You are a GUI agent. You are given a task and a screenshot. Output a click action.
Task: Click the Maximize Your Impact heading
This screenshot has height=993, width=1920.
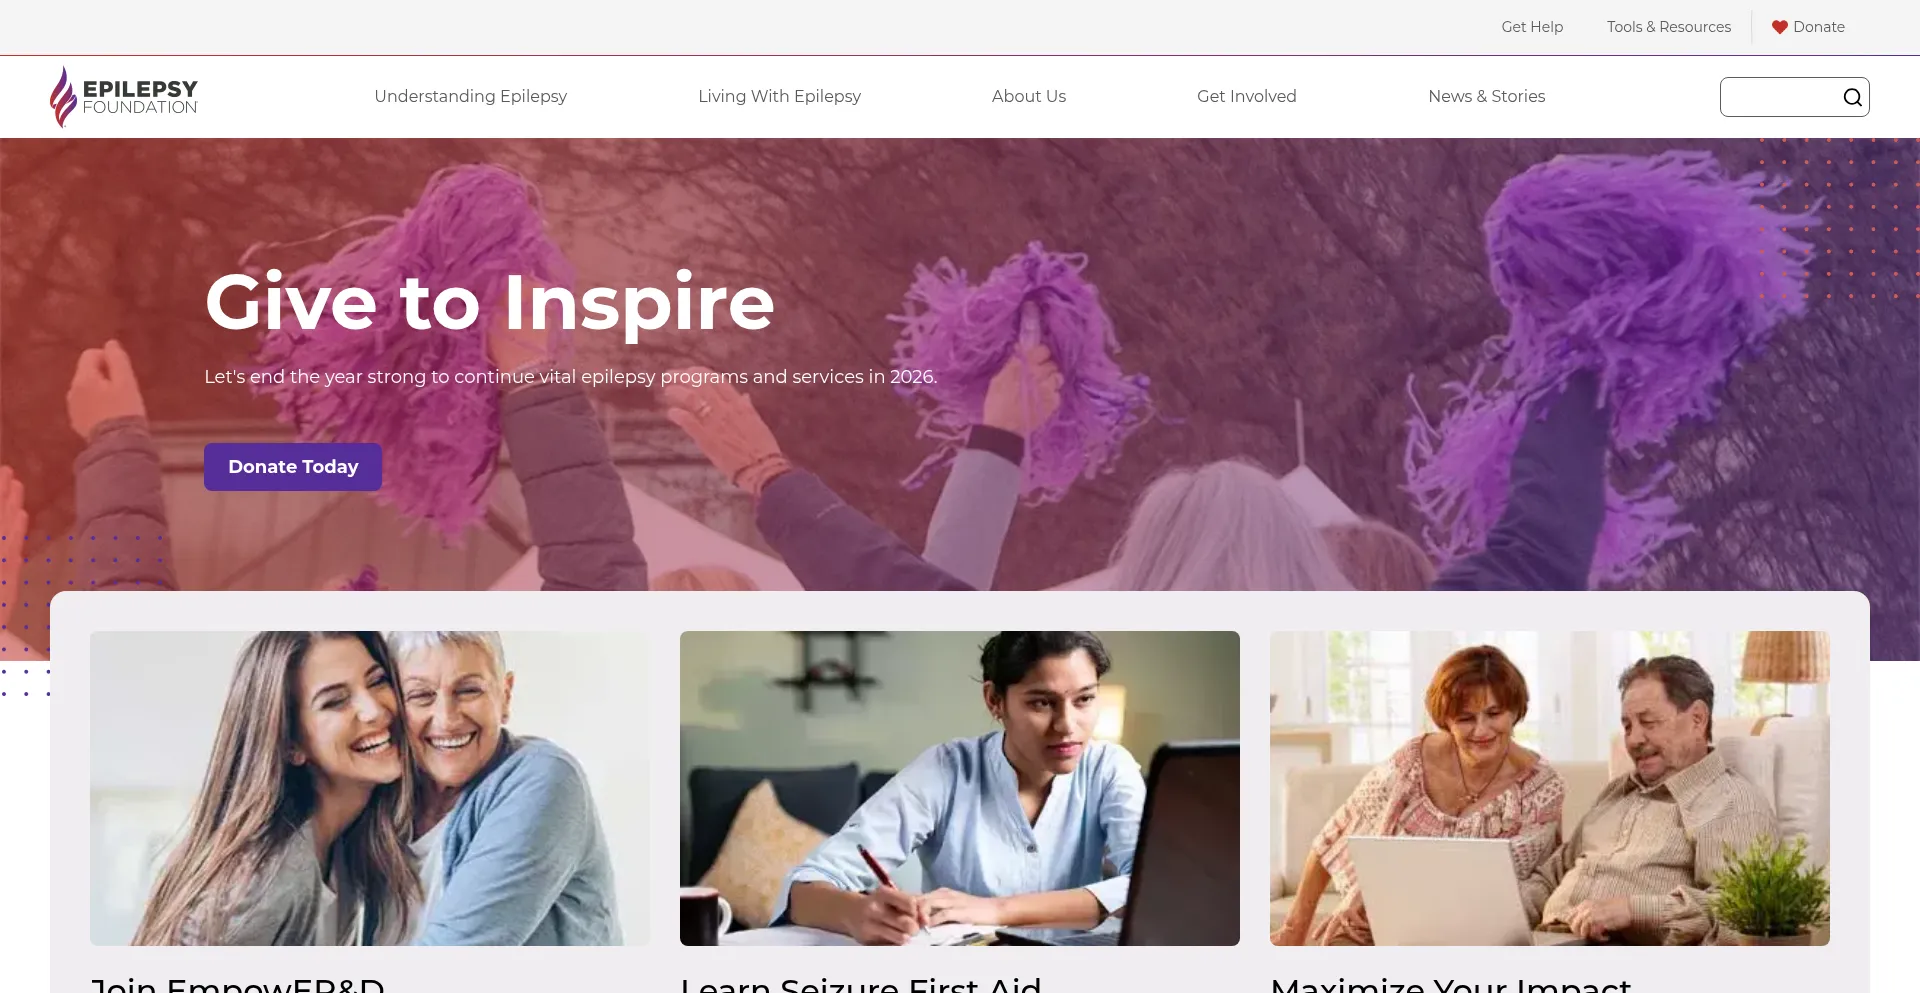coord(1451,984)
